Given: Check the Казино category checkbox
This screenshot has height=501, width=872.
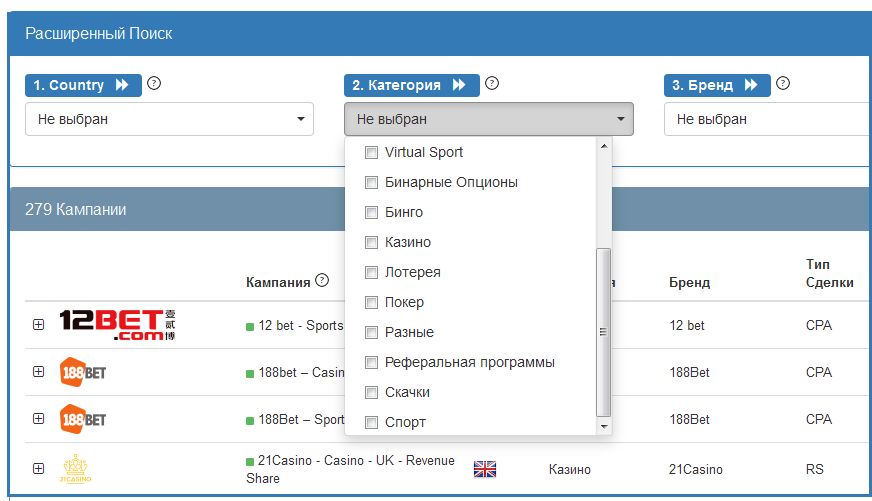Looking at the screenshot, I should tap(371, 242).
